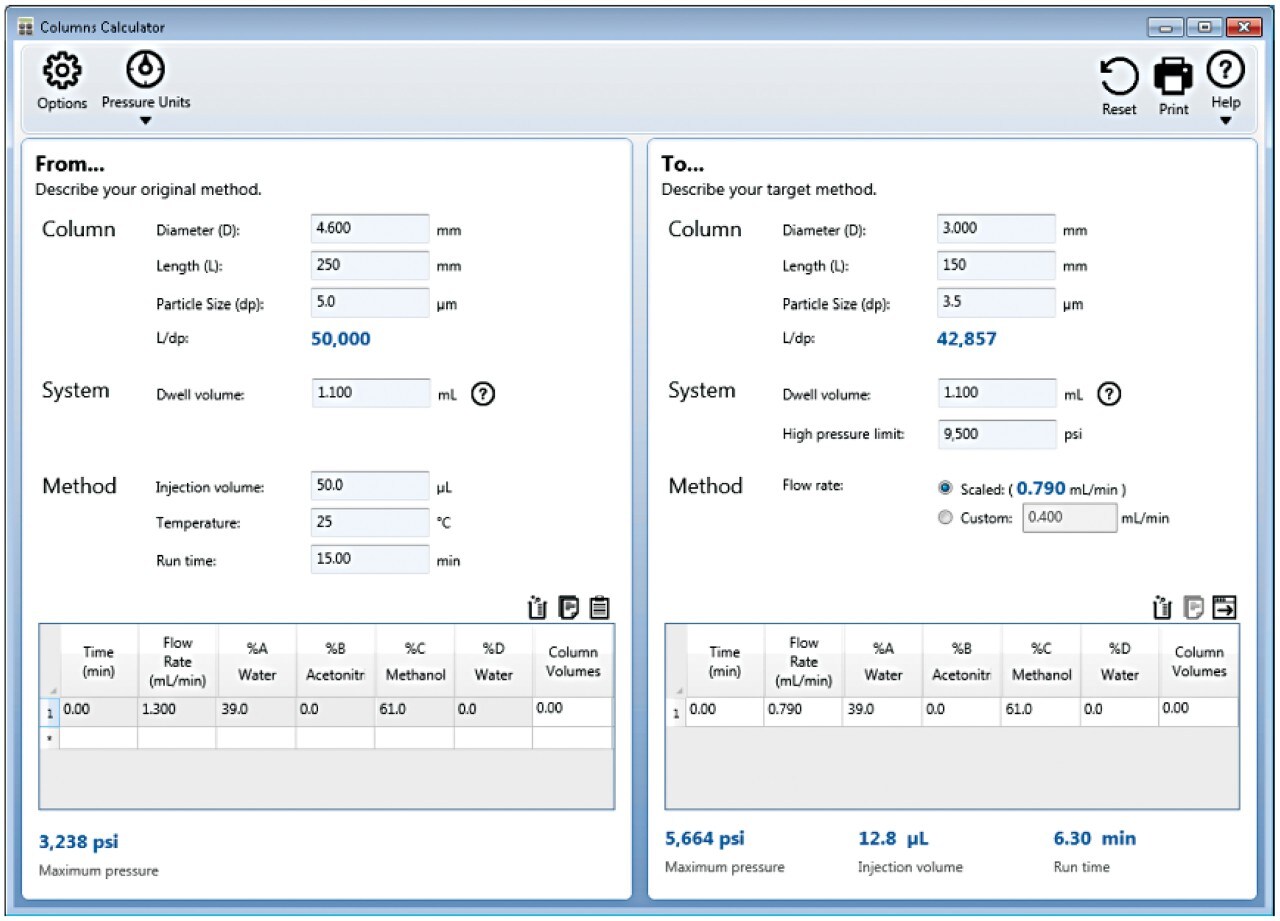Click the Help question mark icon

tap(1225, 70)
